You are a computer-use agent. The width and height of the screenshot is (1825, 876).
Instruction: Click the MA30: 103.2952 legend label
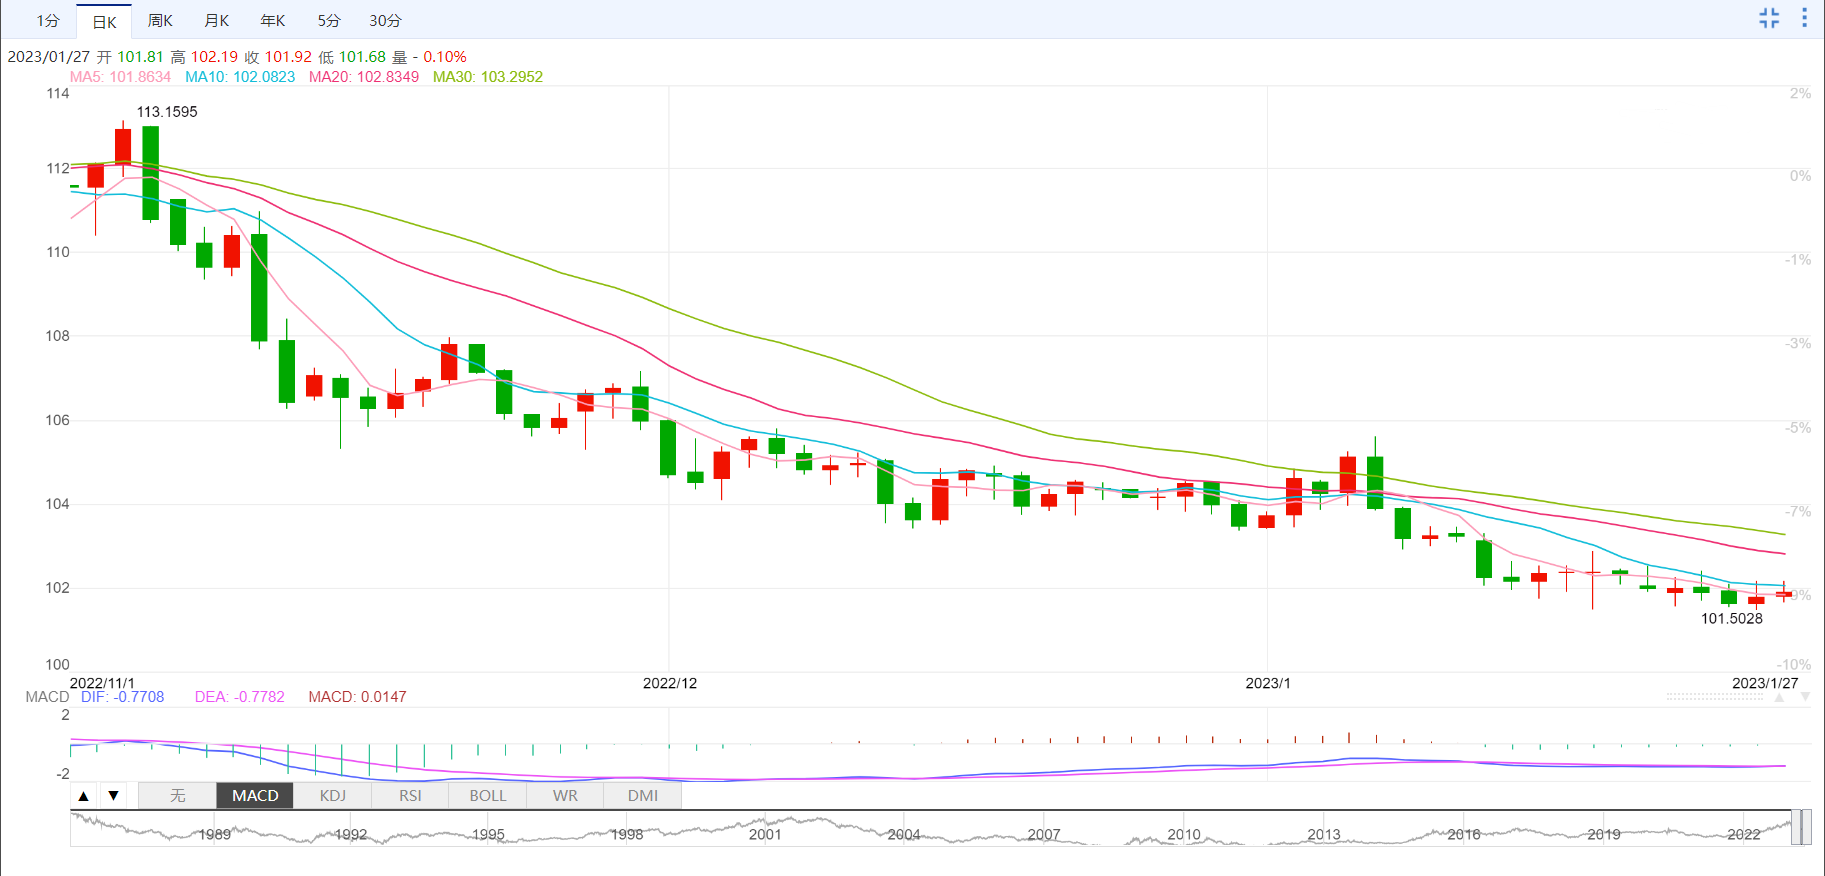click(x=488, y=77)
